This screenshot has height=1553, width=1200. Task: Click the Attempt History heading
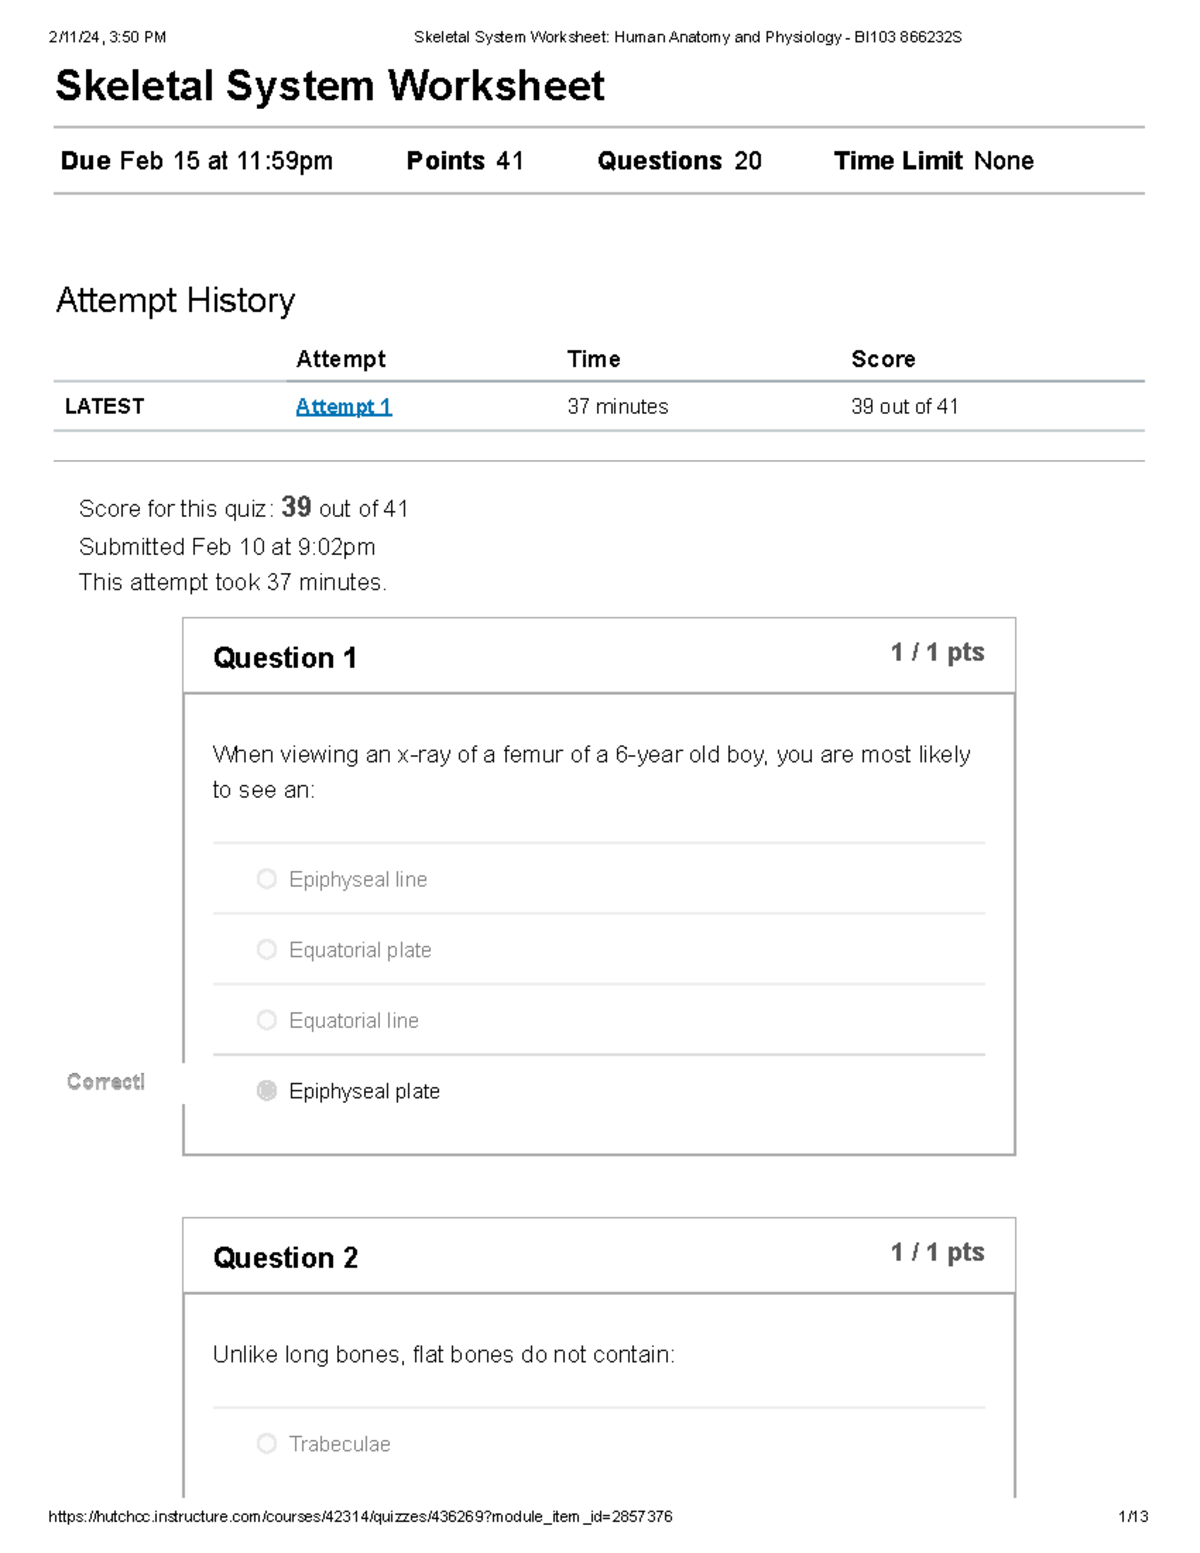(175, 300)
